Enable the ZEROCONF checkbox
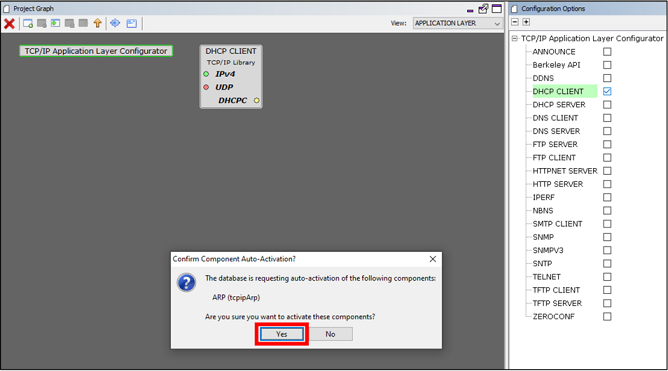The width and height of the screenshot is (668, 371). (x=607, y=316)
